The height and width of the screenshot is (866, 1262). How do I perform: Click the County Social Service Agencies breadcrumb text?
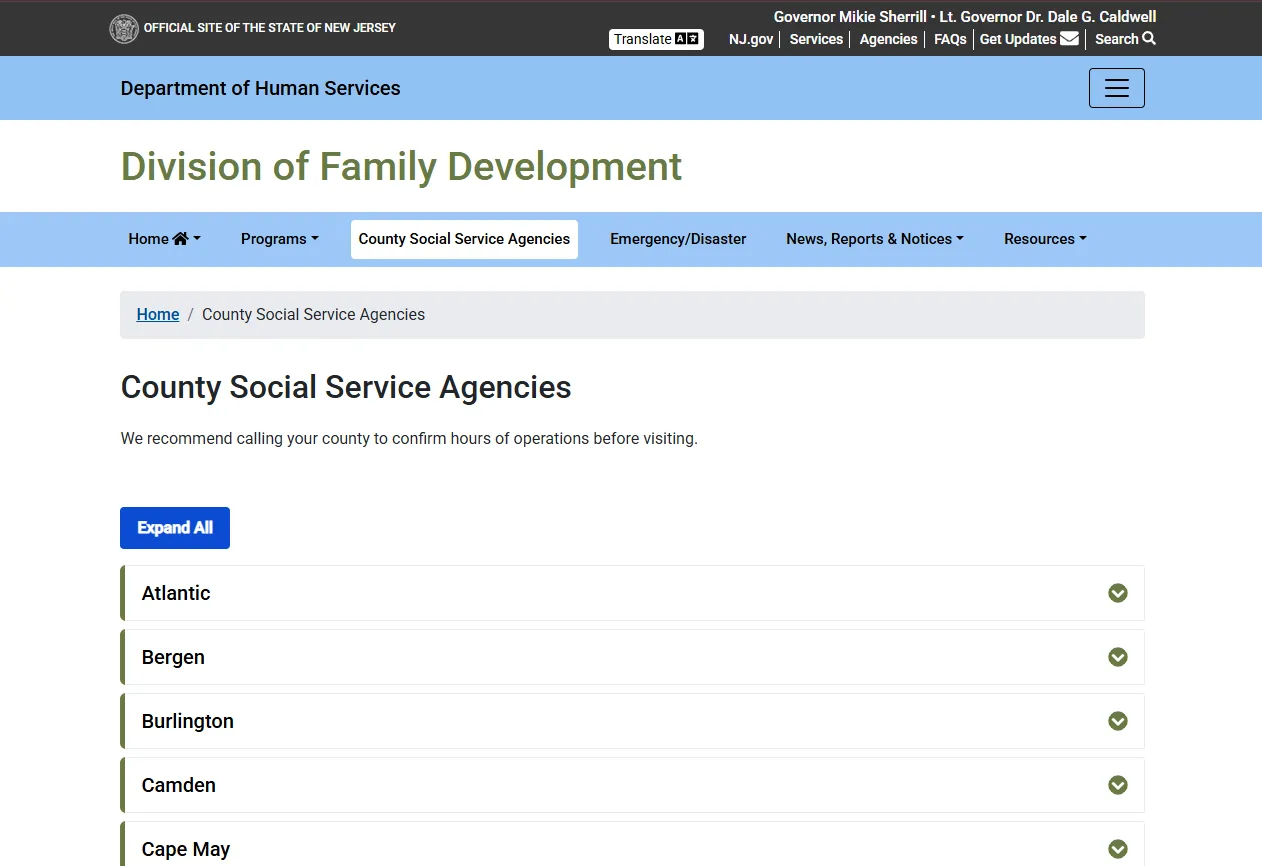pyautogui.click(x=313, y=314)
